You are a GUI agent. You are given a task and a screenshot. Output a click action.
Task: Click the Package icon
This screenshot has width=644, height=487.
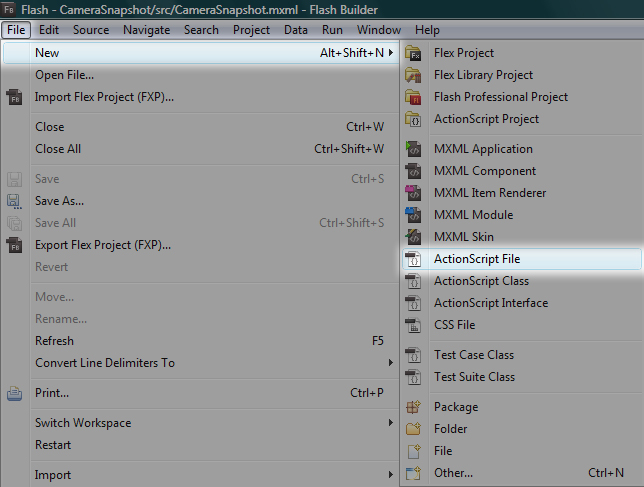413,407
